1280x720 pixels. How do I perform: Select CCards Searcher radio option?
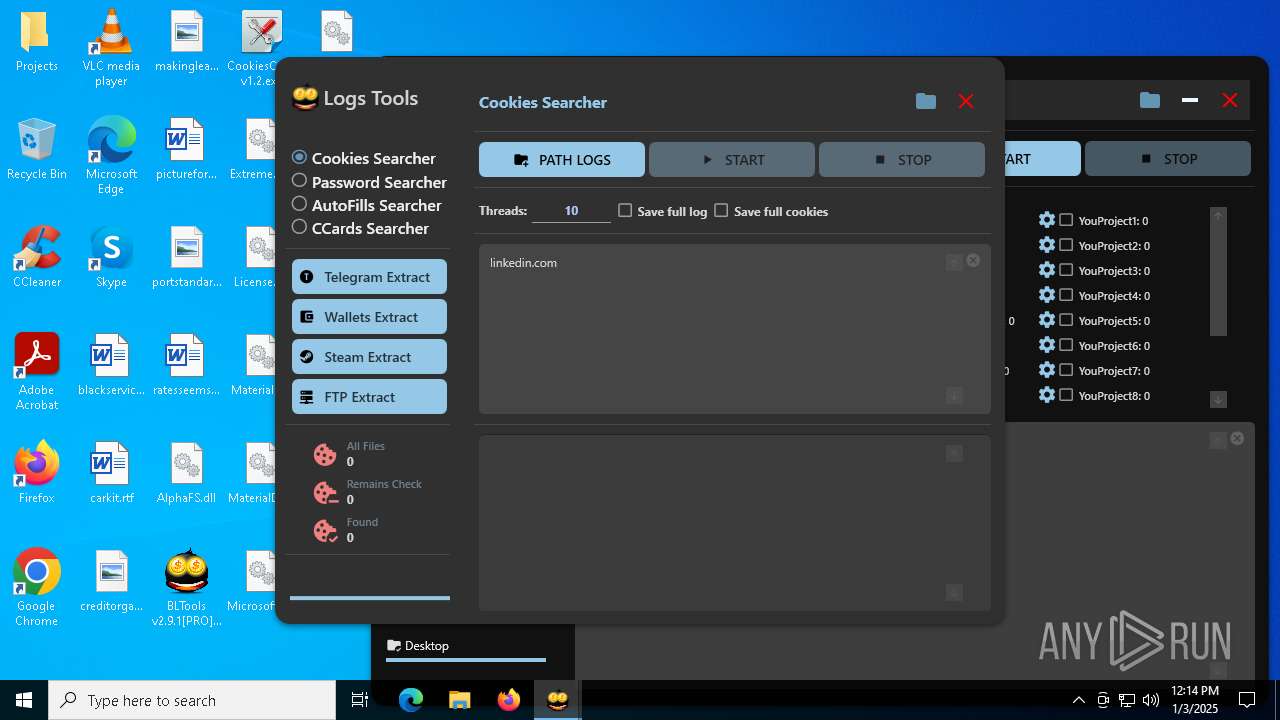[x=299, y=227]
